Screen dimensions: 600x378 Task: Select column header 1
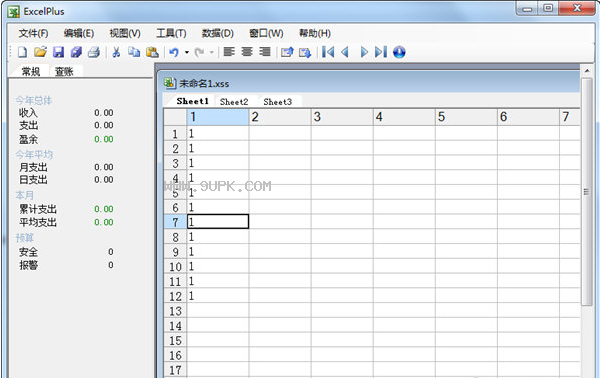[218, 117]
